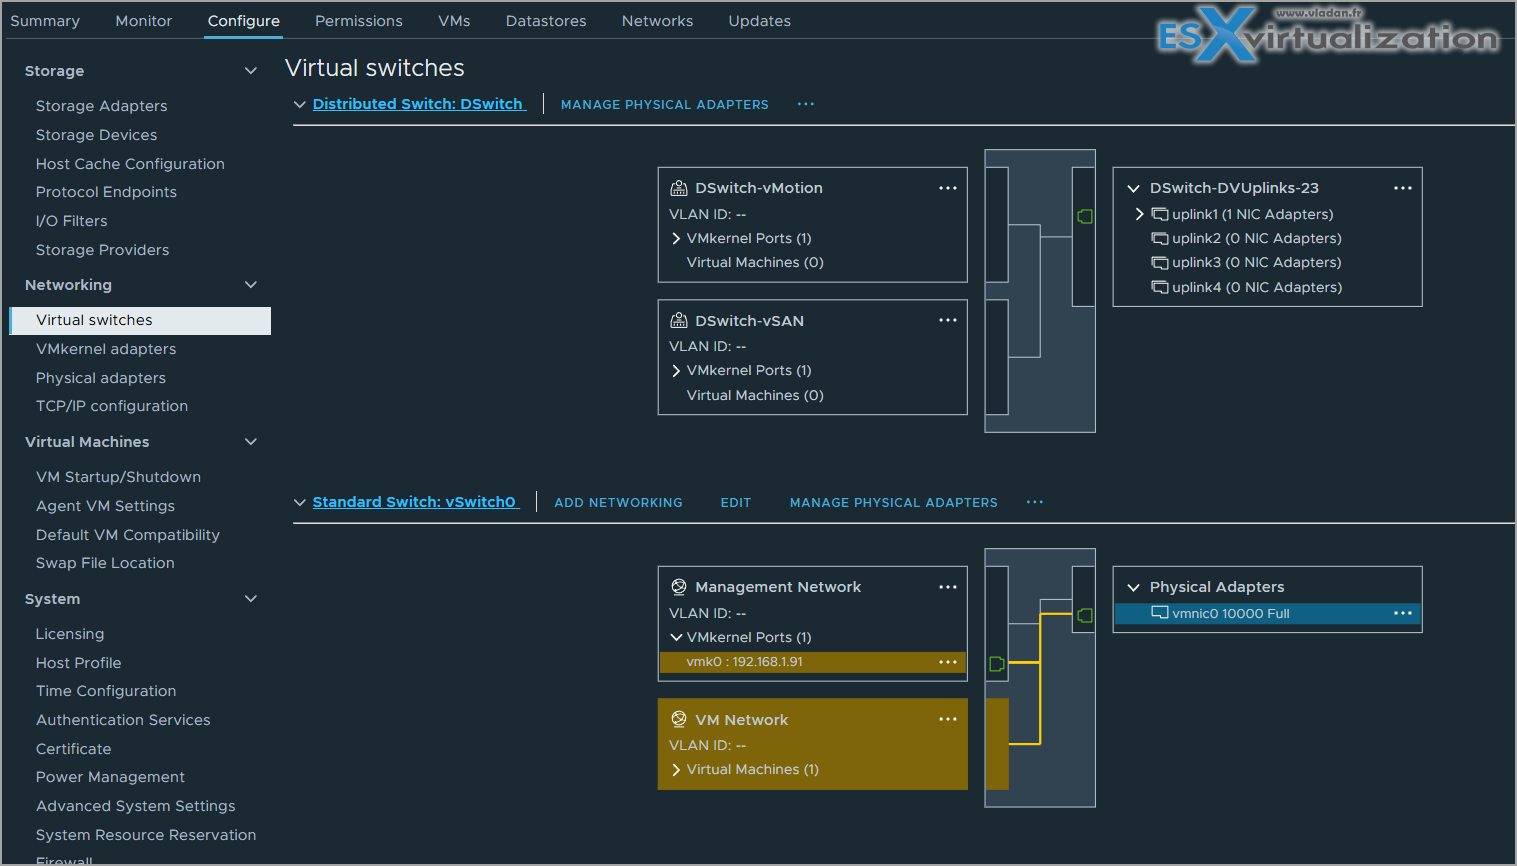Click the Management Network globe icon
Screen dimensions: 1517x866
click(x=679, y=587)
